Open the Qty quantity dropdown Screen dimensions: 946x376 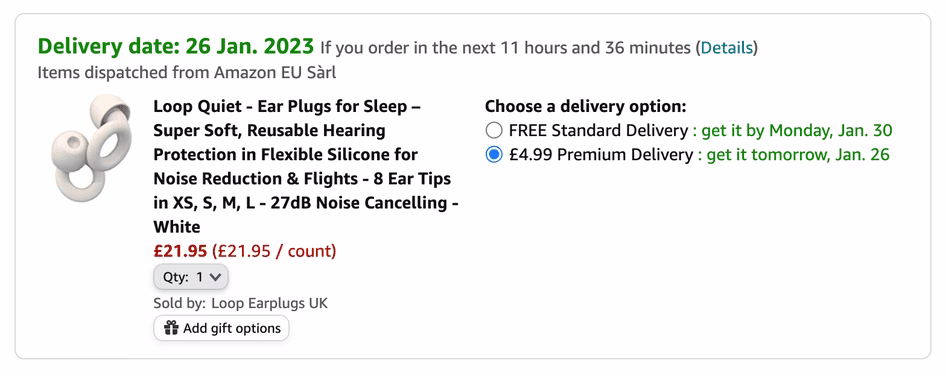pyautogui.click(x=191, y=277)
